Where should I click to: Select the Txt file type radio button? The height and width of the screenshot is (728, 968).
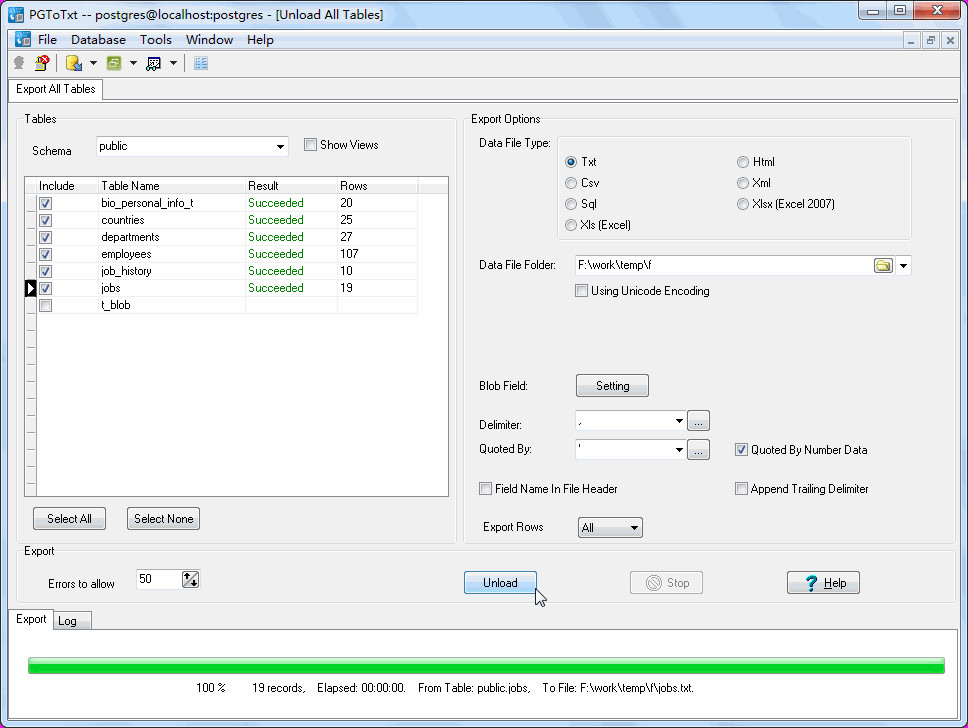[571, 162]
